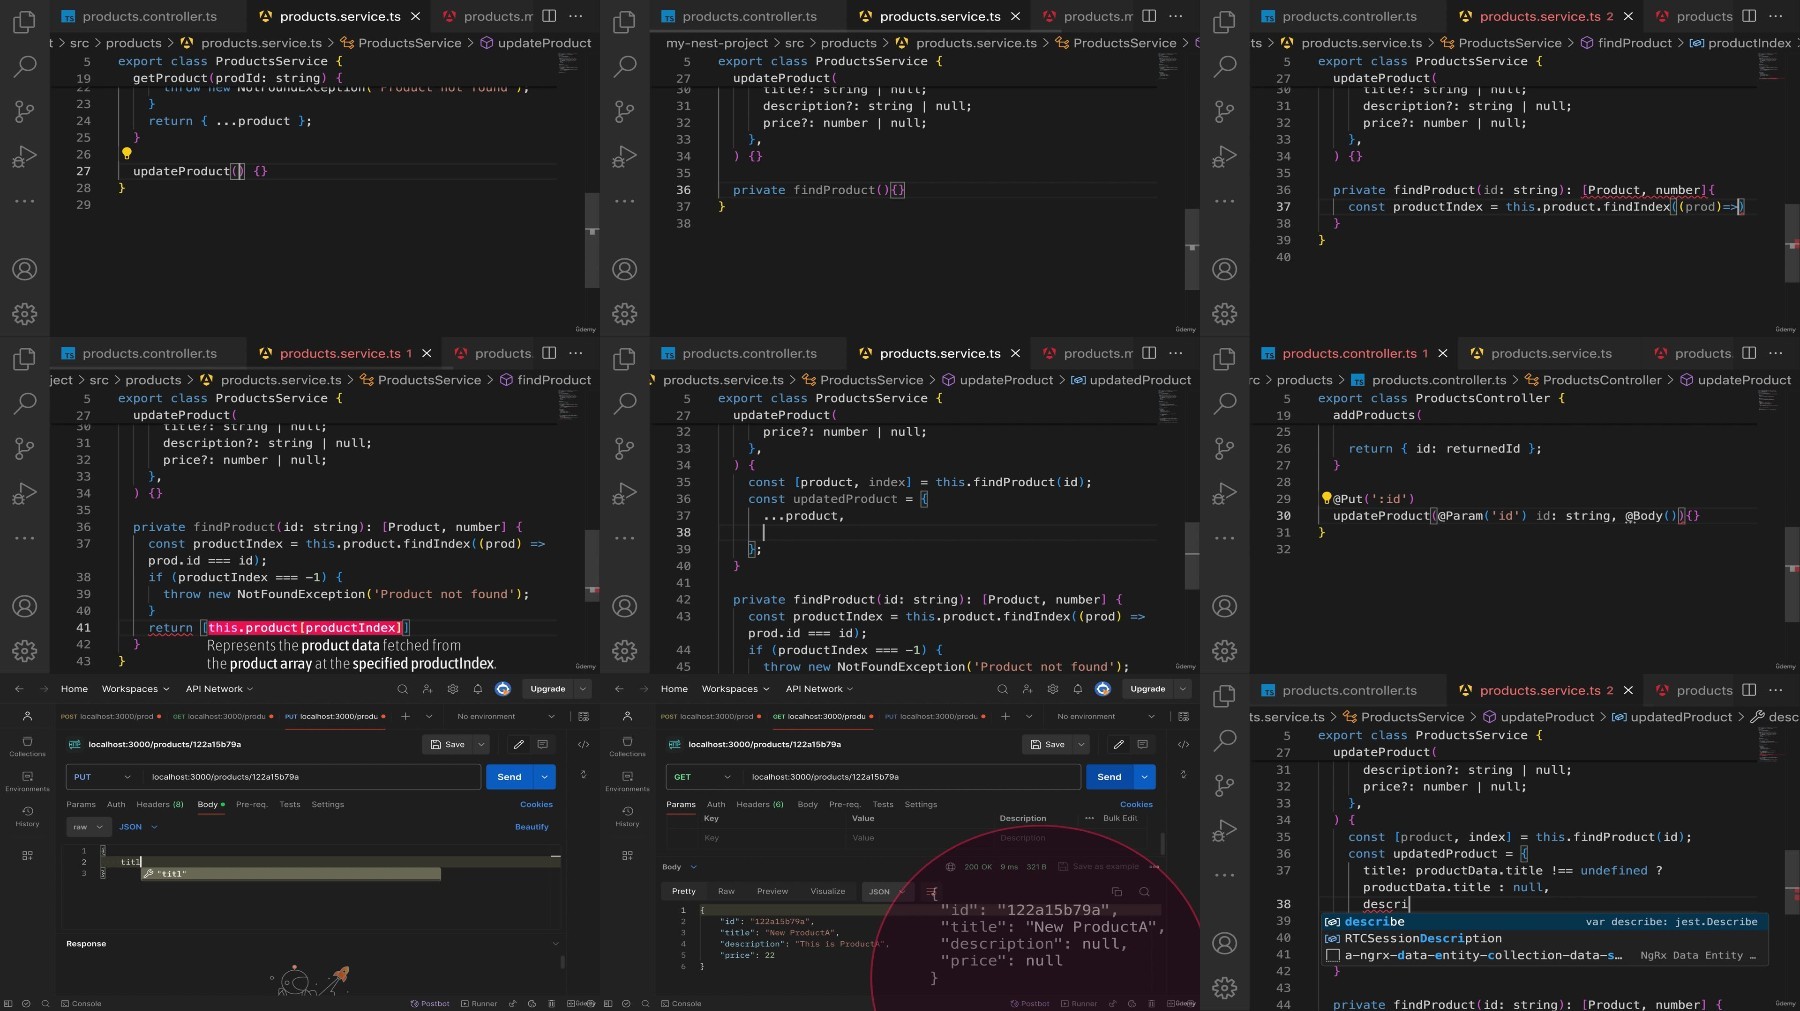1800x1011 pixels.
Task: Click Split Editor in the panel showing getProduct
Action: click(x=549, y=16)
